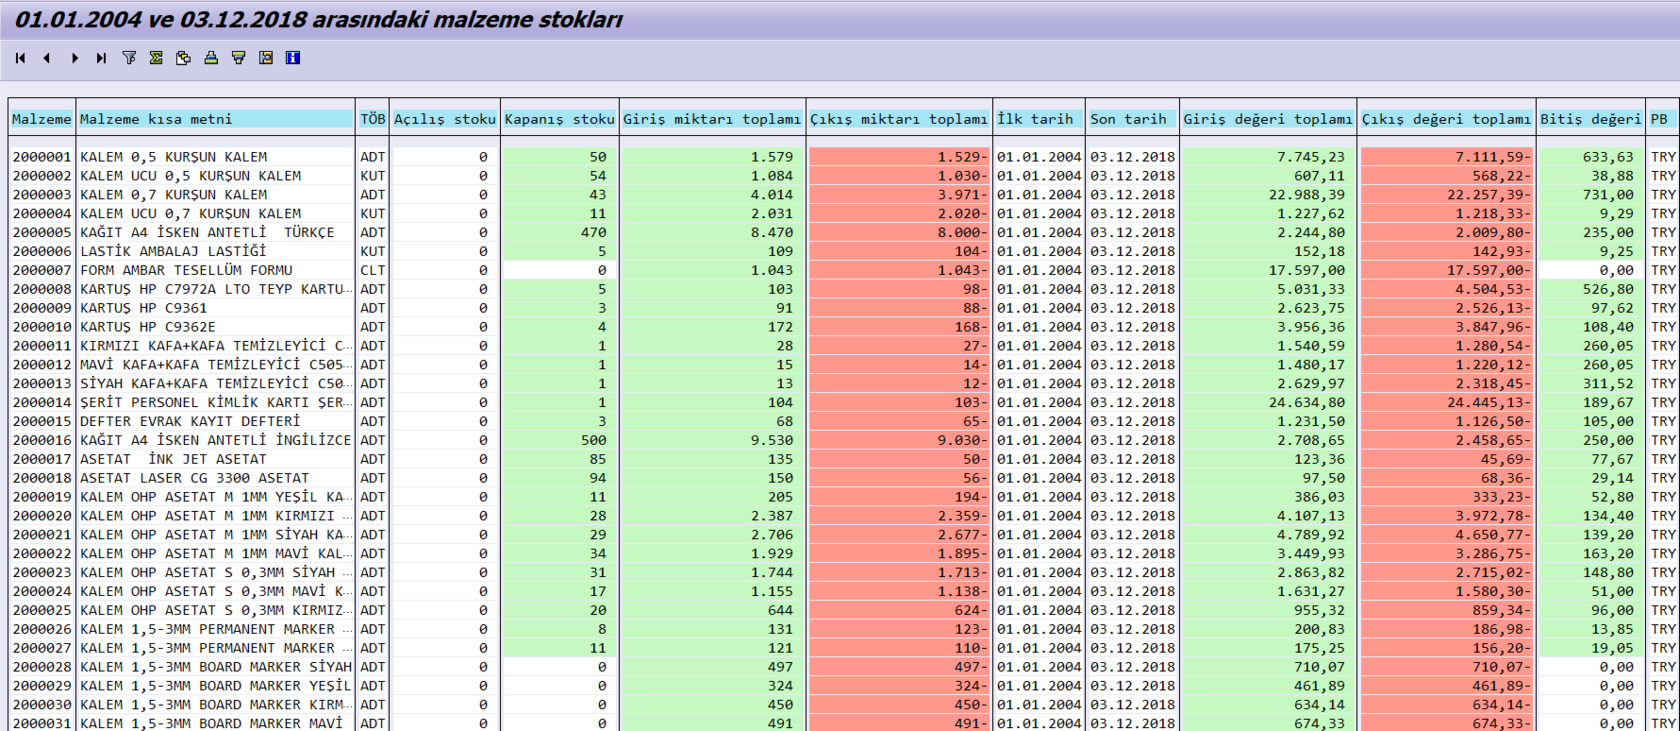Select the PB column header

tap(1663, 119)
